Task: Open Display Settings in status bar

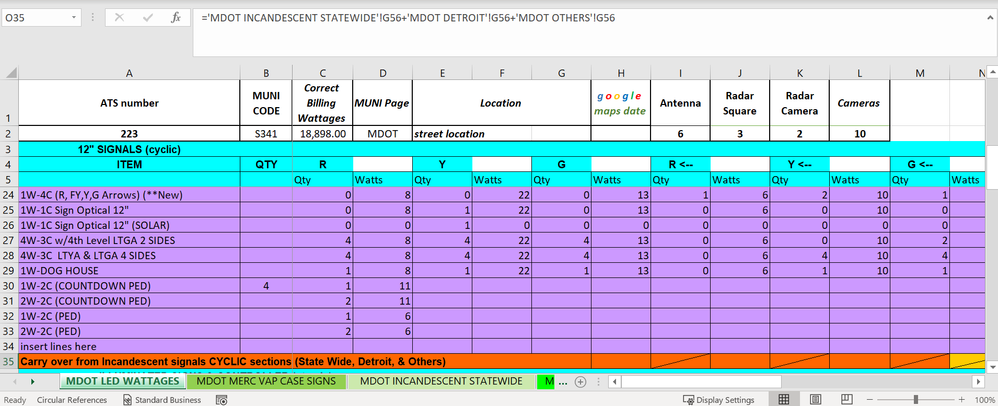Action: pyautogui.click(x=719, y=400)
